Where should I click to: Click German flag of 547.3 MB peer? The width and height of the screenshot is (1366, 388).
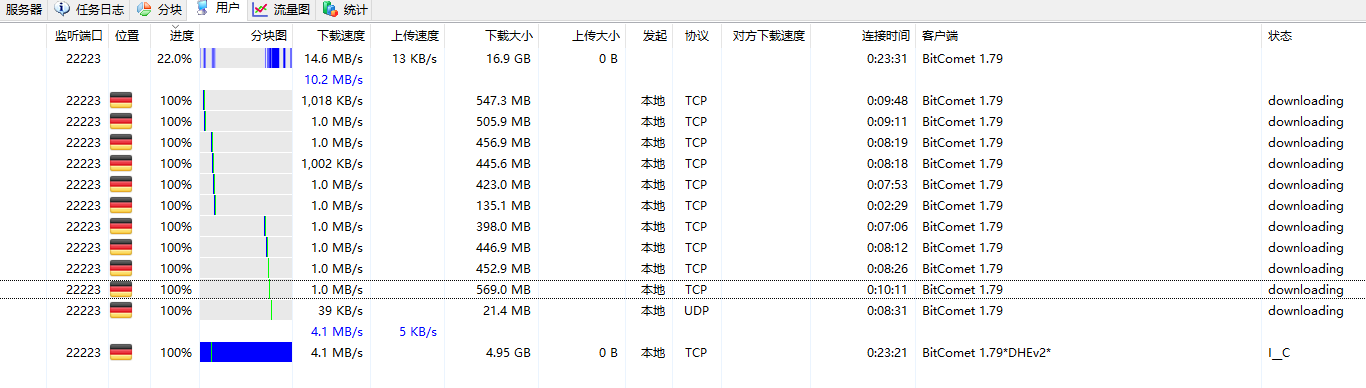[121, 100]
